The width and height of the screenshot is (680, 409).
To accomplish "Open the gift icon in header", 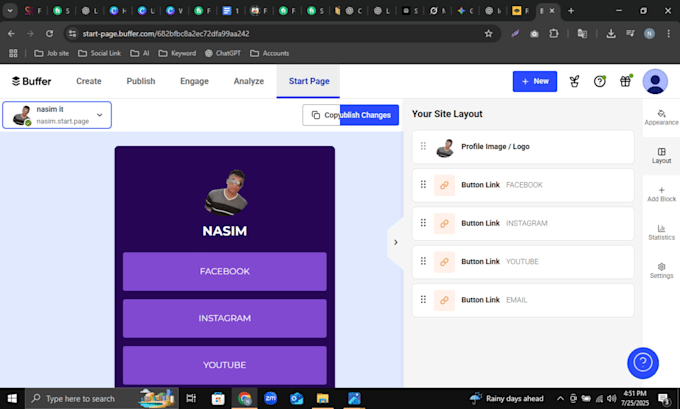I will click(x=625, y=81).
